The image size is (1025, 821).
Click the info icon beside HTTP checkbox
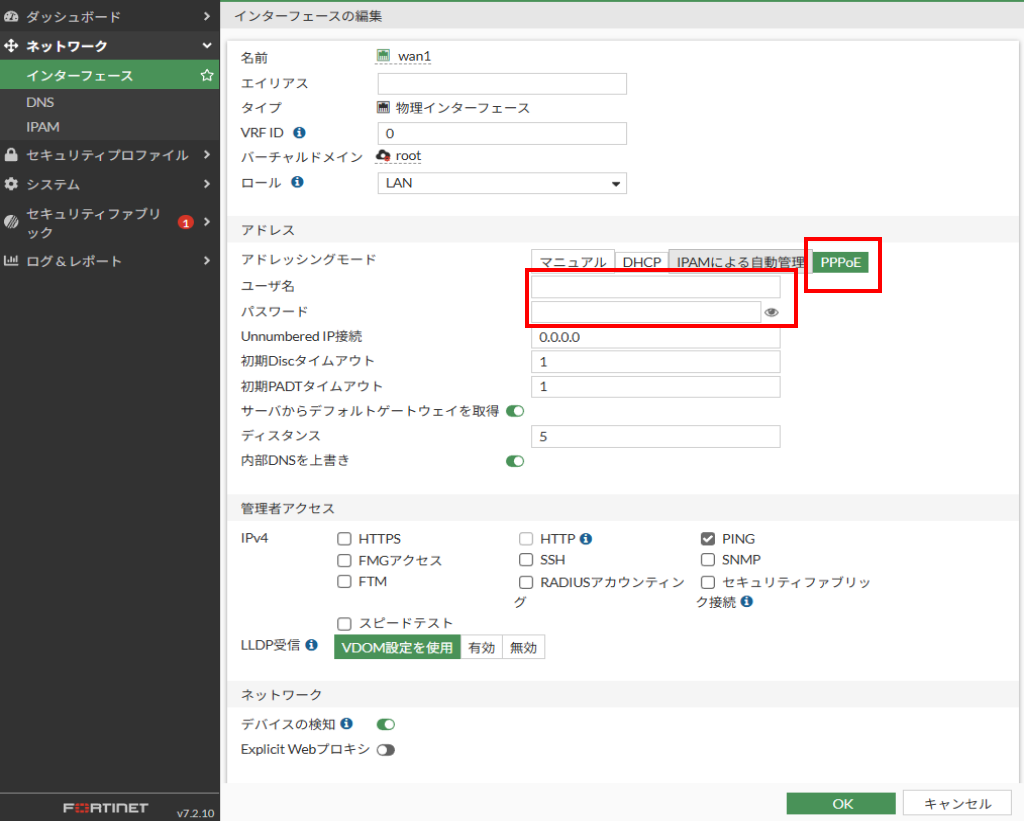pos(586,538)
